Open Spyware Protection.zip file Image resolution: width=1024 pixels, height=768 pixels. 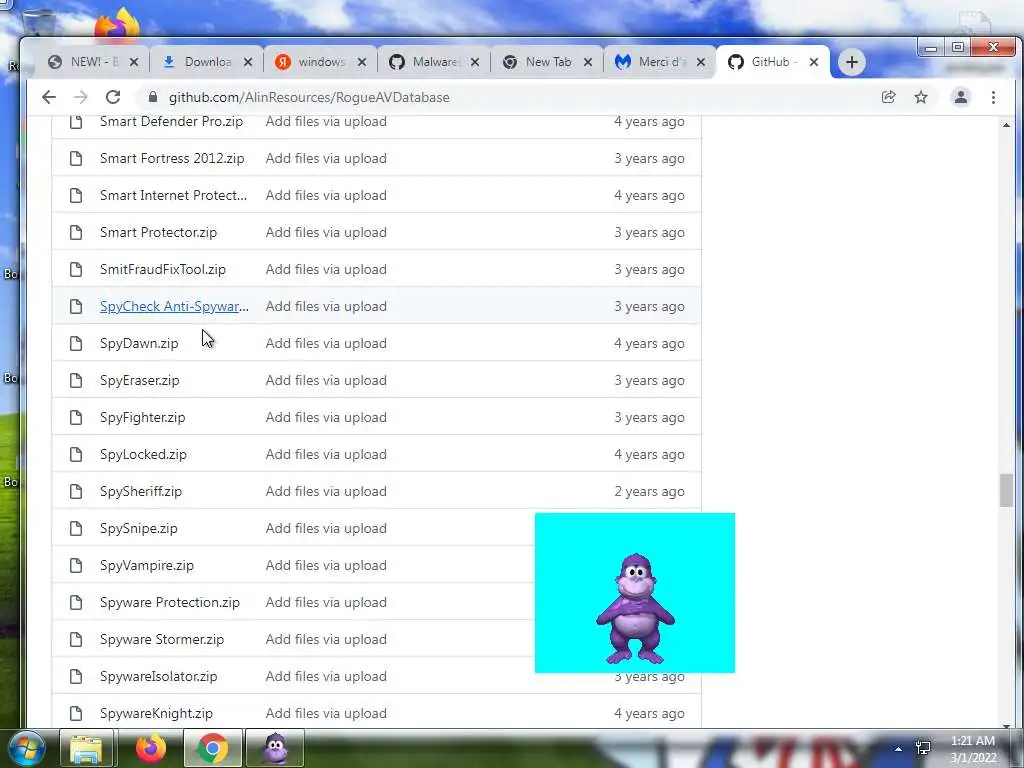point(170,602)
